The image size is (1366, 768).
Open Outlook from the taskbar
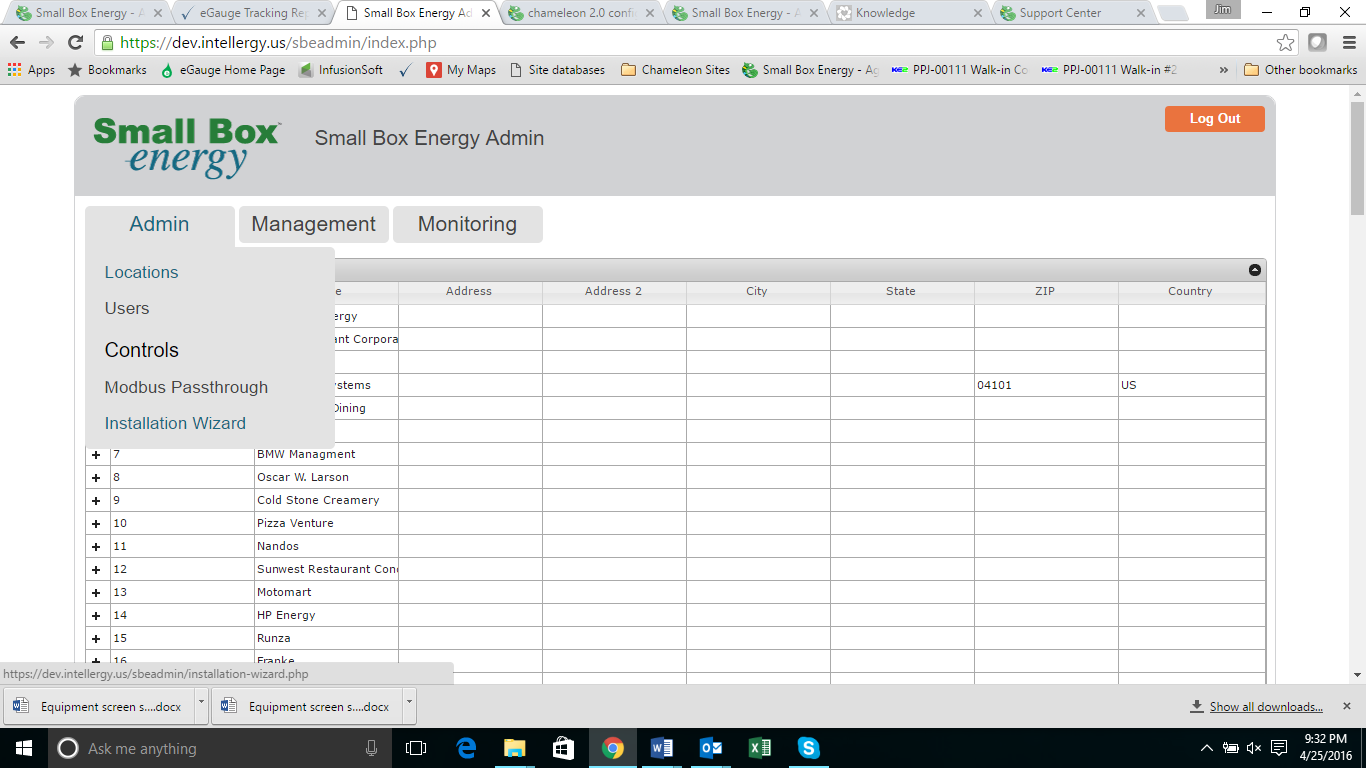tap(711, 748)
